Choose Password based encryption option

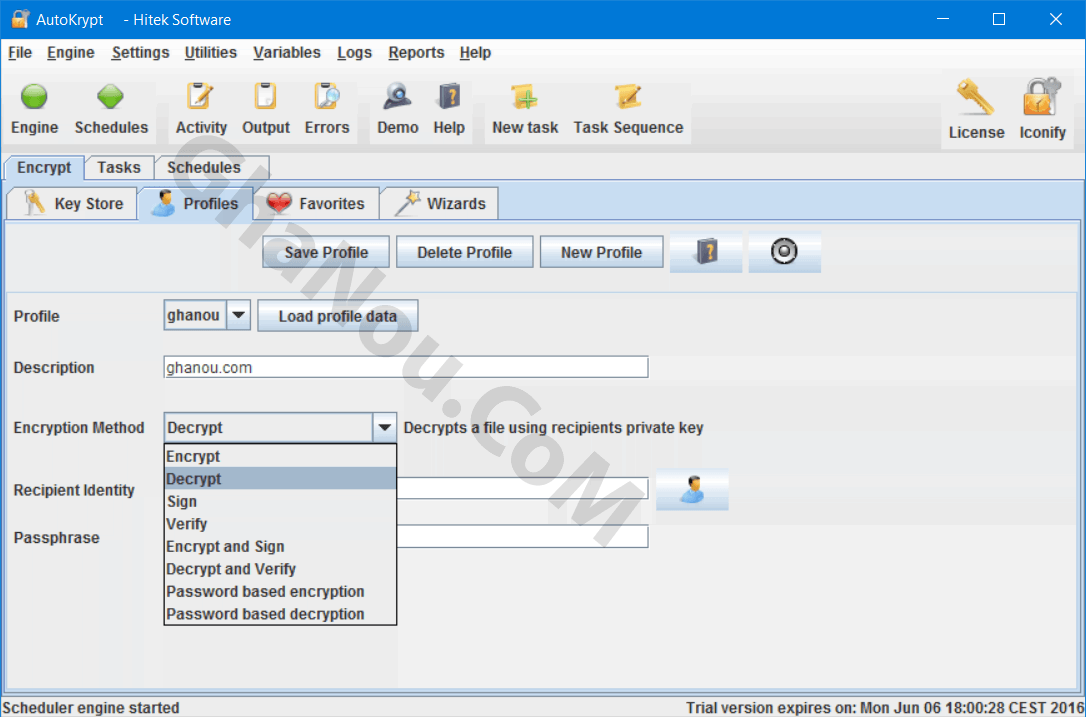(281, 592)
